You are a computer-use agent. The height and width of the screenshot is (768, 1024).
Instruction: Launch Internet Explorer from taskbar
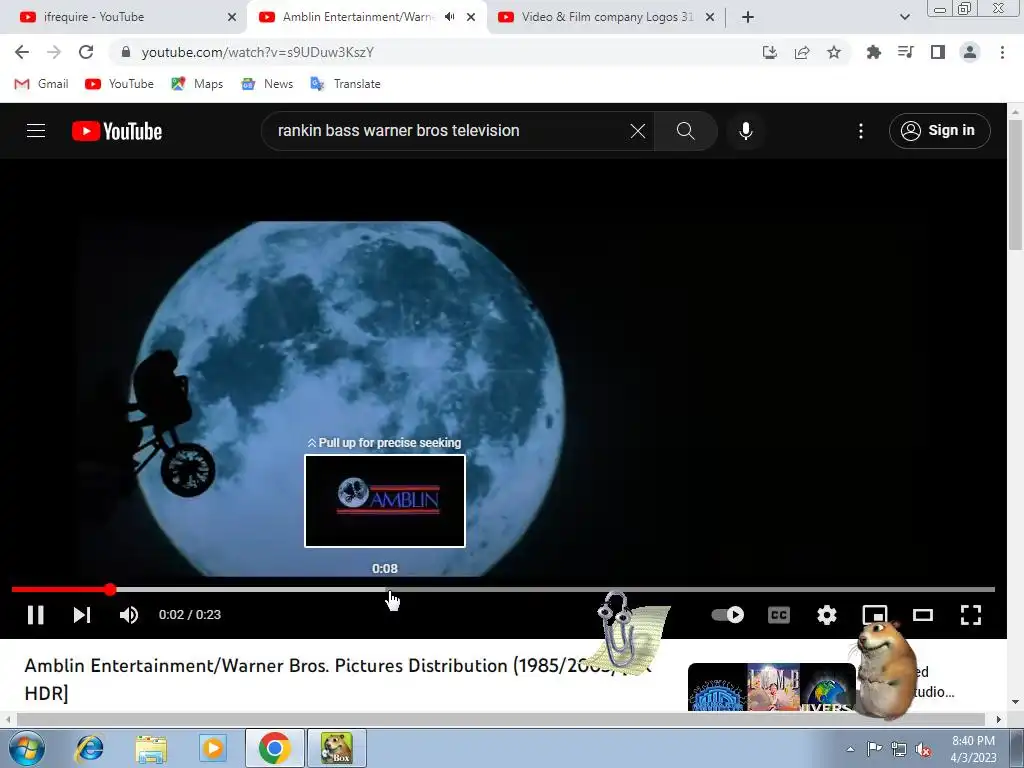point(89,748)
